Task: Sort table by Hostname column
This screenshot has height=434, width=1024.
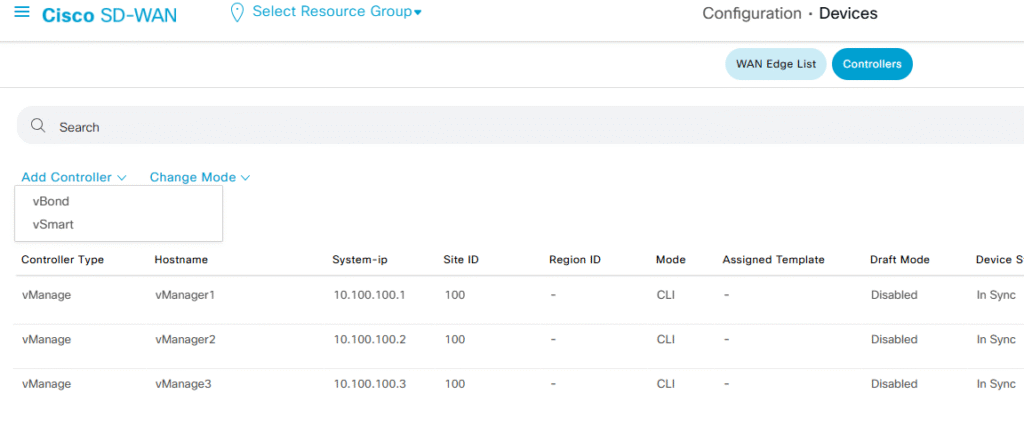Action: pyautogui.click(x=180, y=260)
